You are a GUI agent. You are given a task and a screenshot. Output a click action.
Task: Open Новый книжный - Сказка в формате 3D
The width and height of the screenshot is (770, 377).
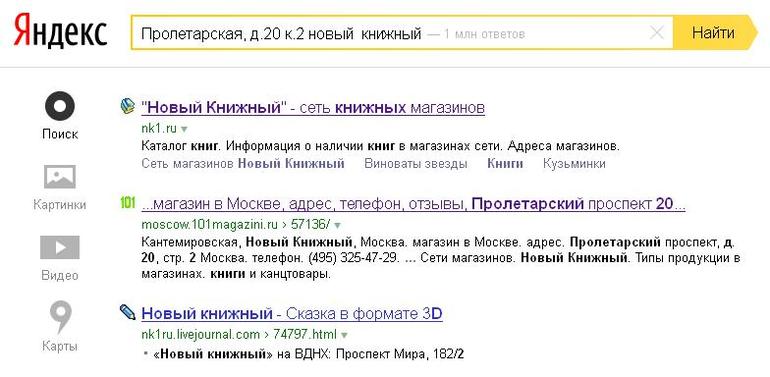pos(292,313)
